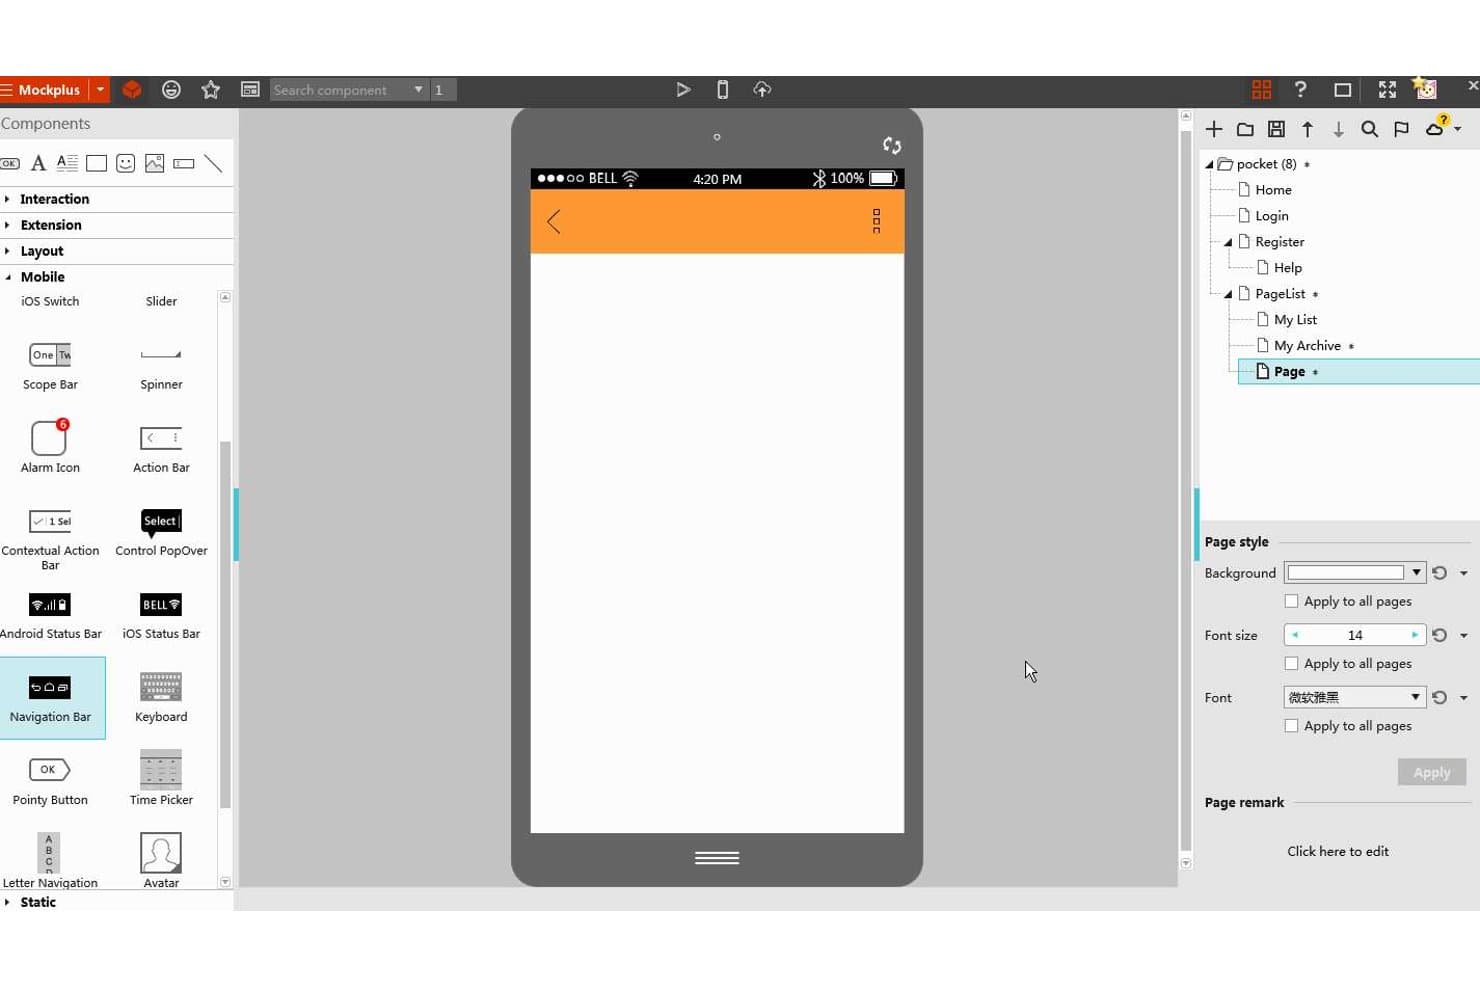The width and height of the screenshot is (1480, 987).
Task: Select the Alarm Icon component
Action: click(x=50, y=447)
